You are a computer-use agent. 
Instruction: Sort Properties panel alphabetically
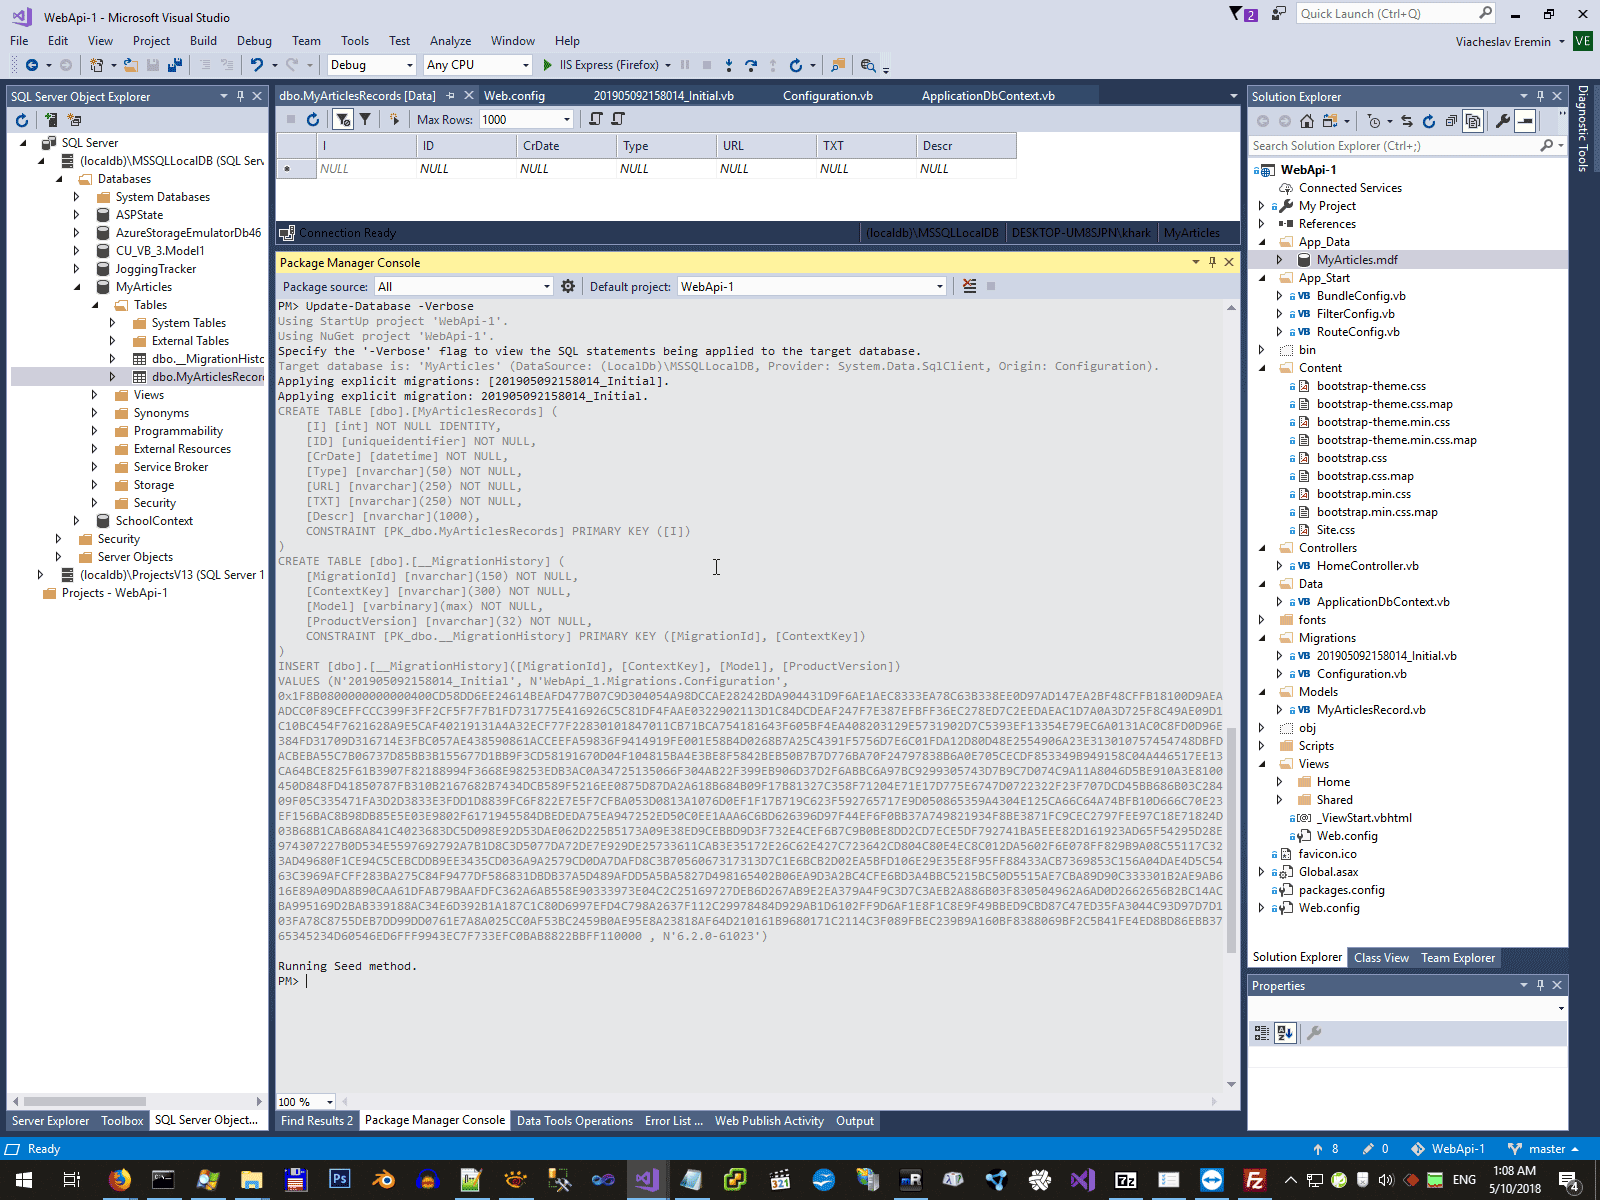coord(1285,1033)
